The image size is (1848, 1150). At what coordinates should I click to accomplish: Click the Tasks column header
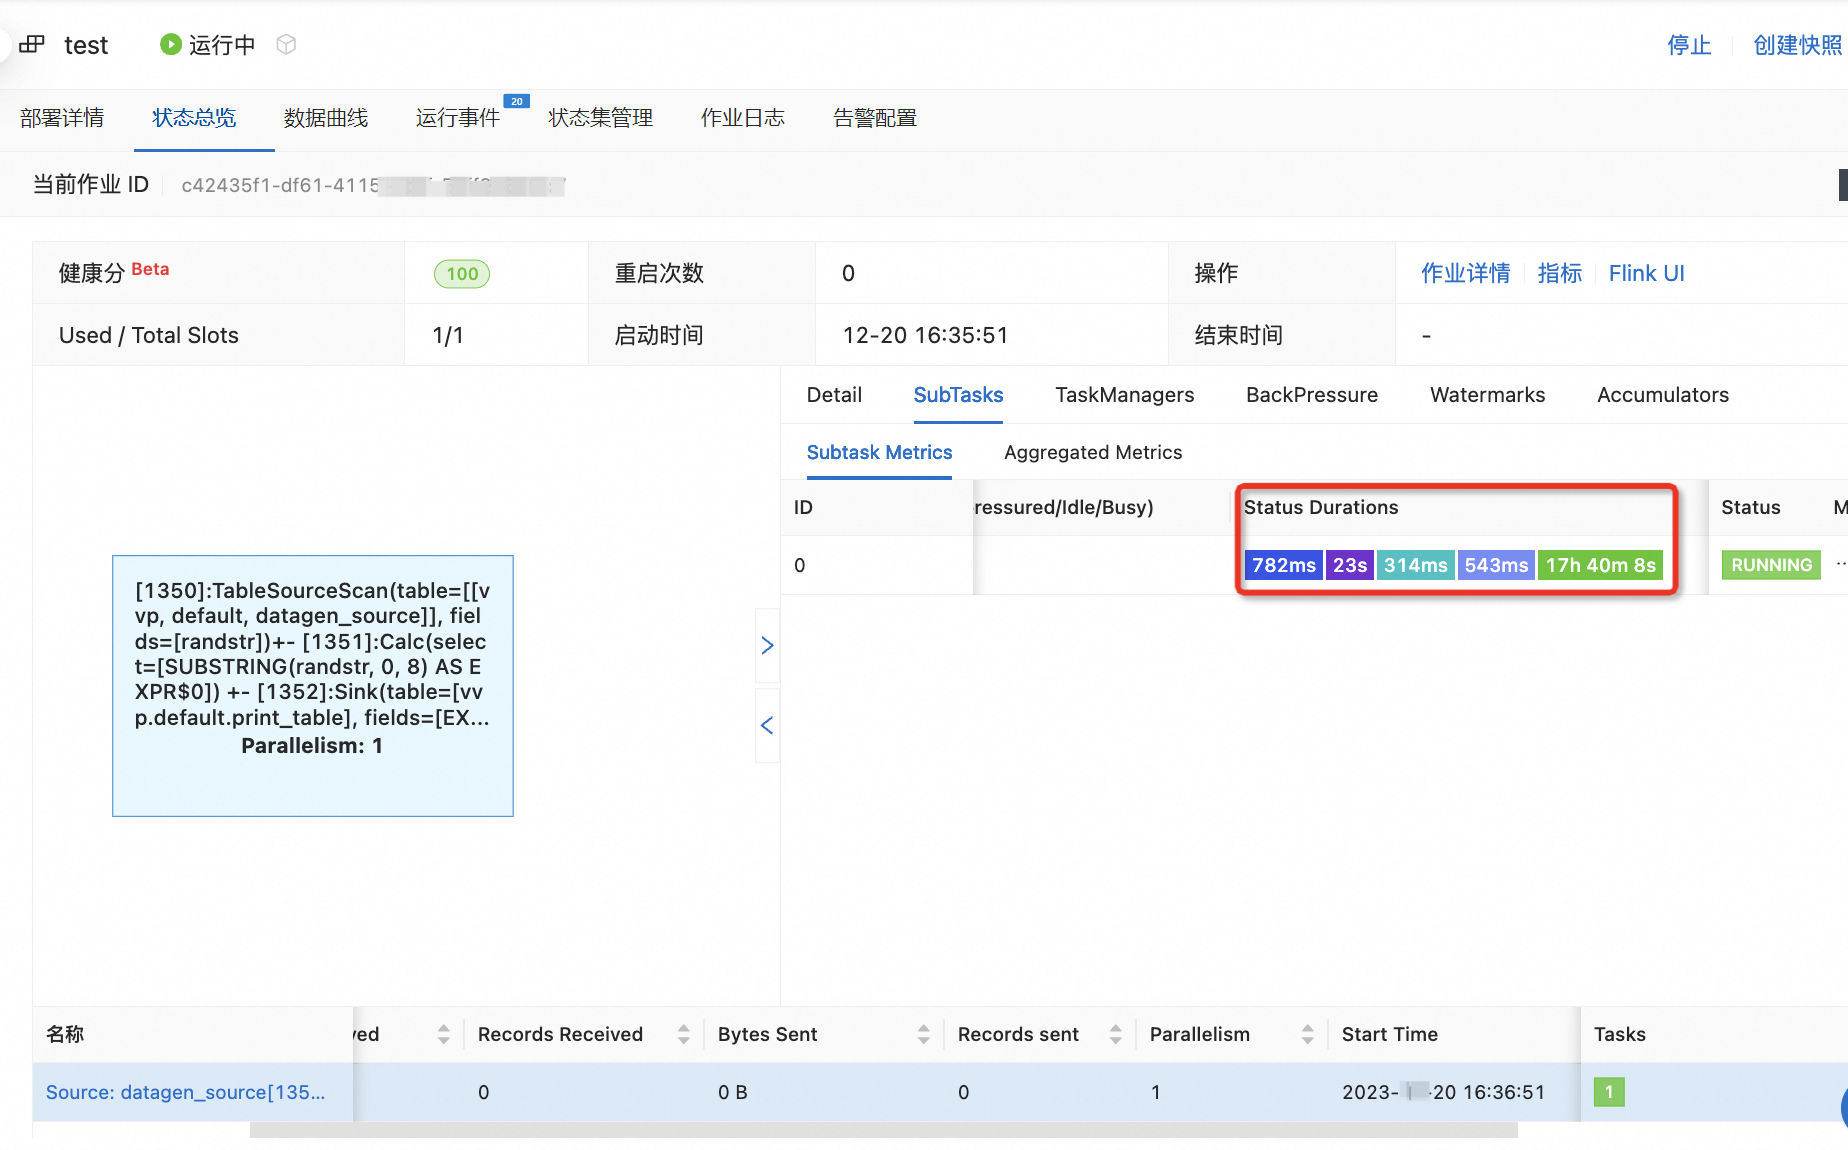pyautogui.click(x=1620, y=1034)
